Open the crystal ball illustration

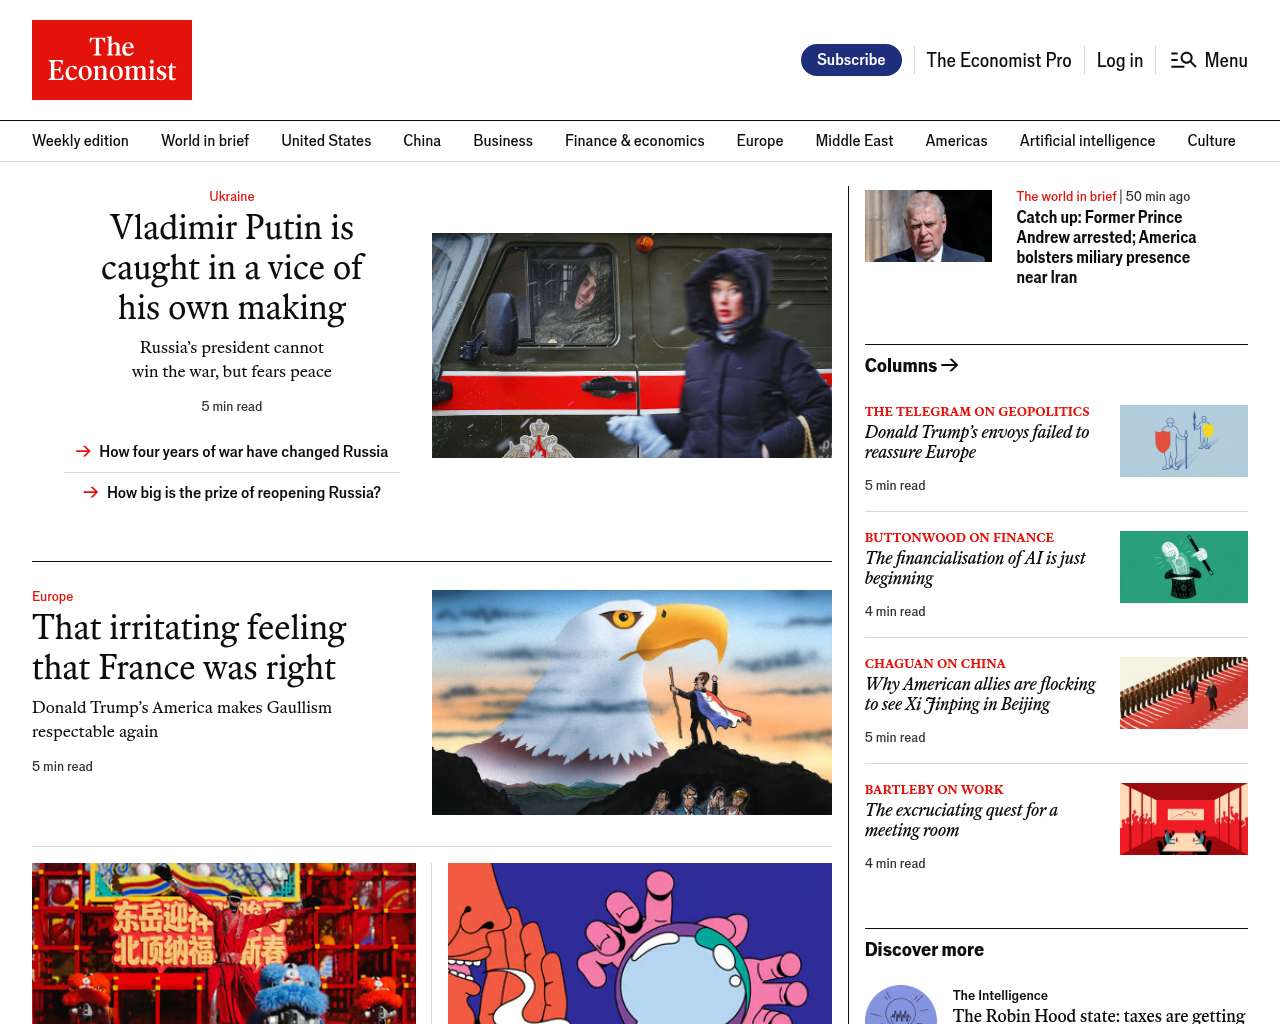[640, 943]
